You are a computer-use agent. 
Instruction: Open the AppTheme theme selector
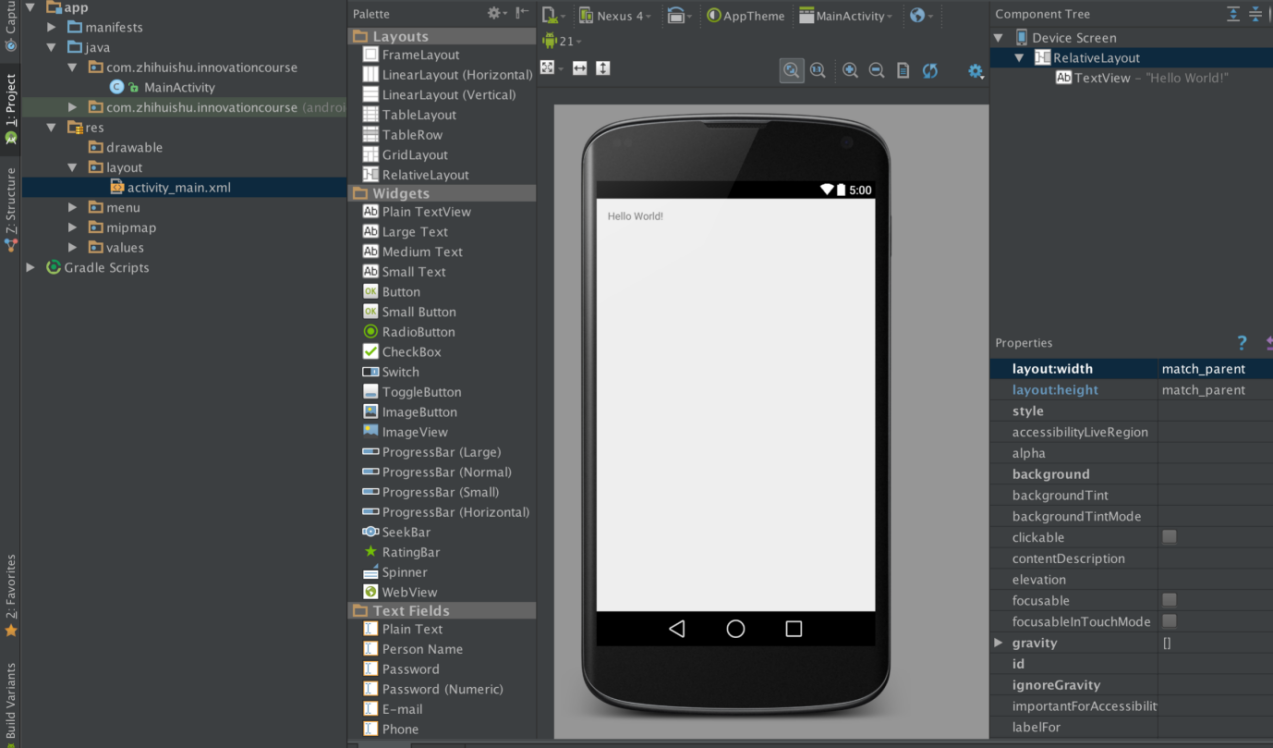(745, 16)
